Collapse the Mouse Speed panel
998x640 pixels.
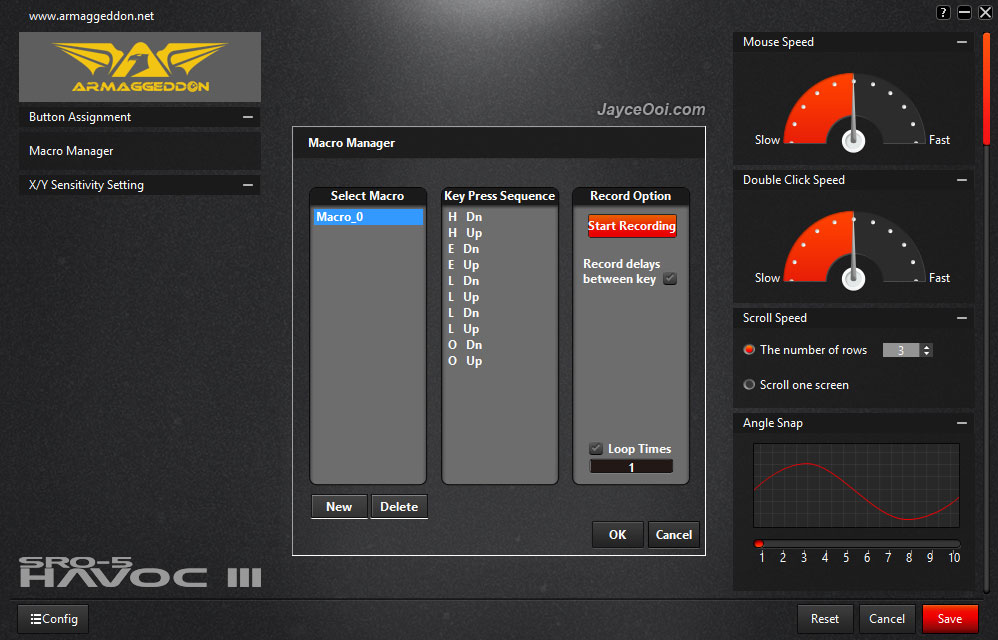962,42
